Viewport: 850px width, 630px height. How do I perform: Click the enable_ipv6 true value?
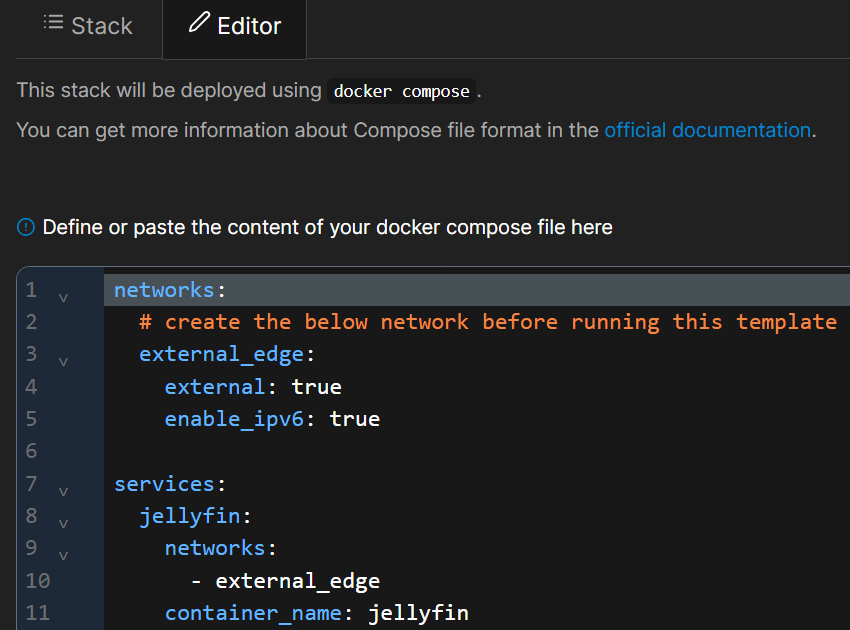354,419
